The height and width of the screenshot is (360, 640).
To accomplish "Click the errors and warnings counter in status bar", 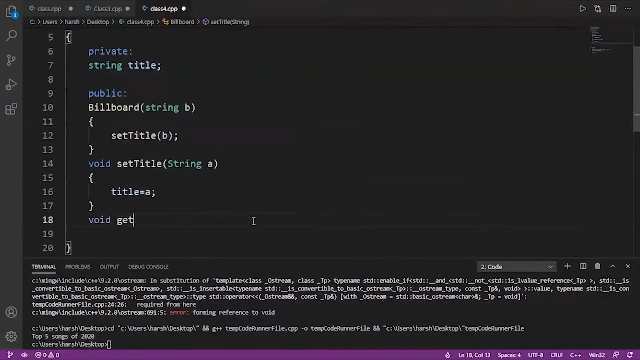I will (47, 355).
